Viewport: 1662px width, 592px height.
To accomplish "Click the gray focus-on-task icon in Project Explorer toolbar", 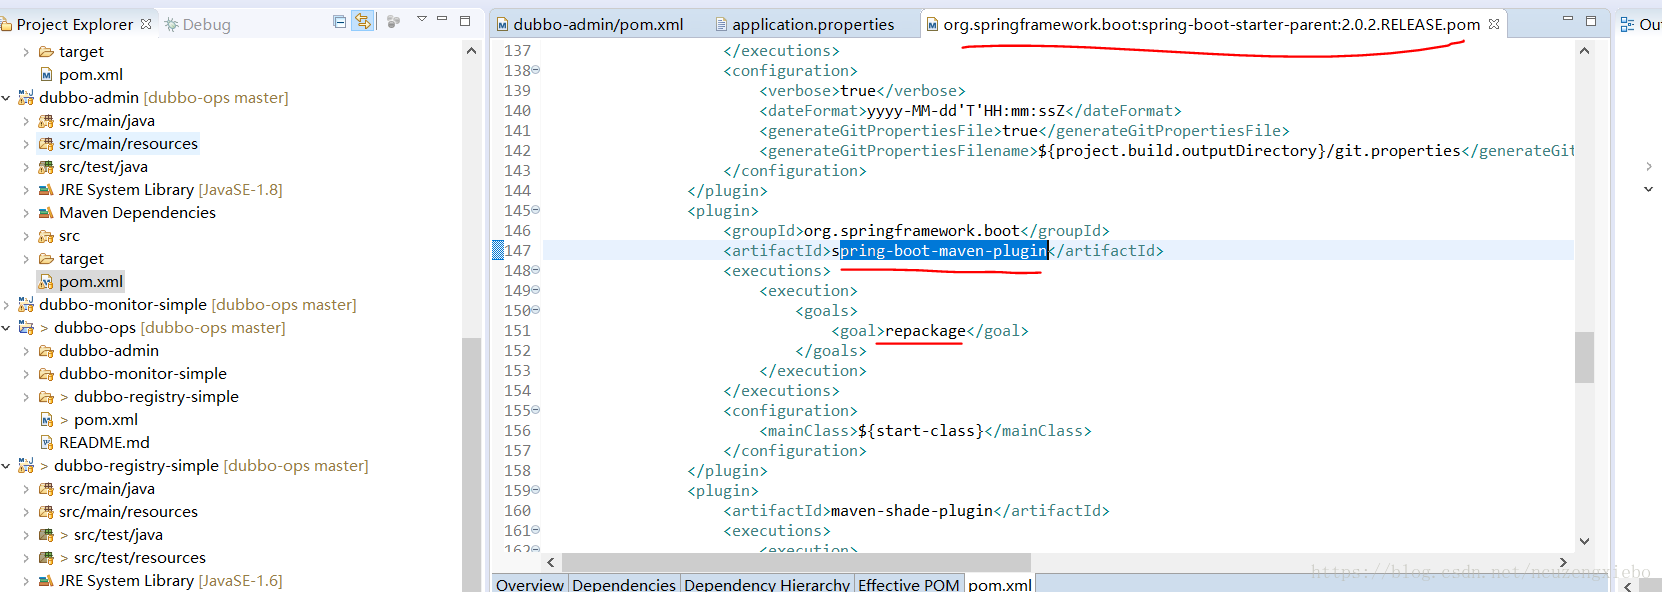I will coord(393,22).
